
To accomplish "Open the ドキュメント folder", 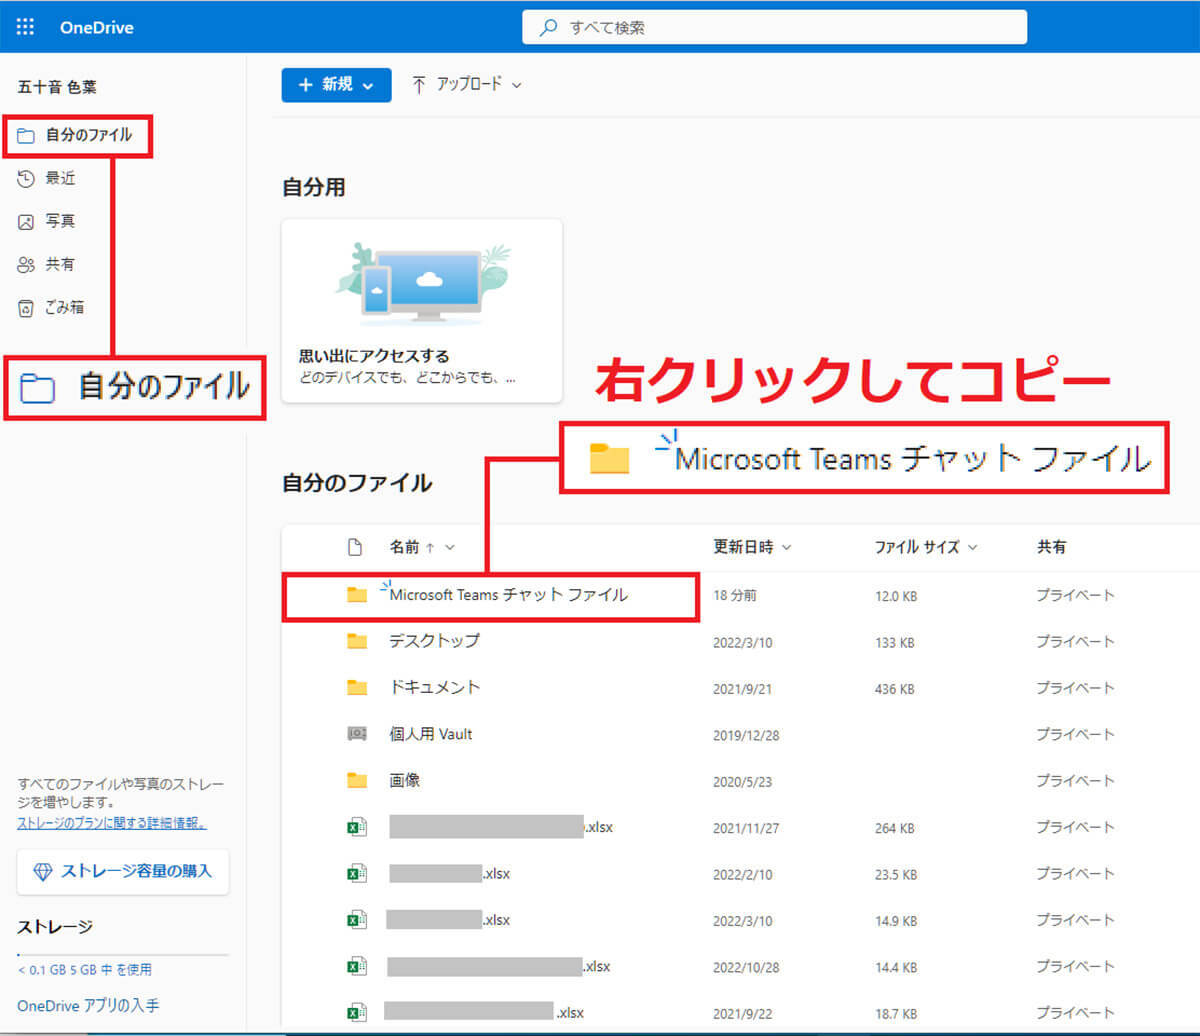I will (x=434, y=688).
